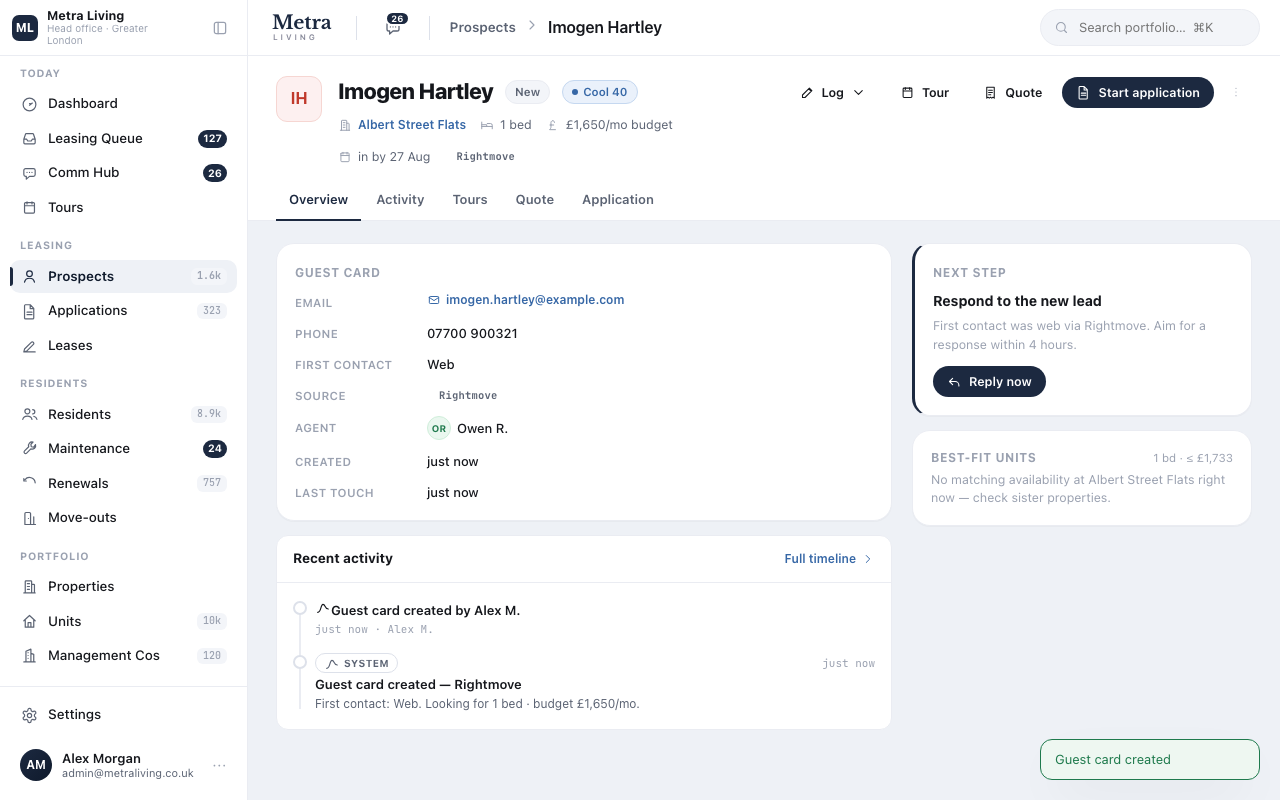Click the SYSTEM tag in recent activity
The width and height of the screenshot is (1280, 800).
356,664
